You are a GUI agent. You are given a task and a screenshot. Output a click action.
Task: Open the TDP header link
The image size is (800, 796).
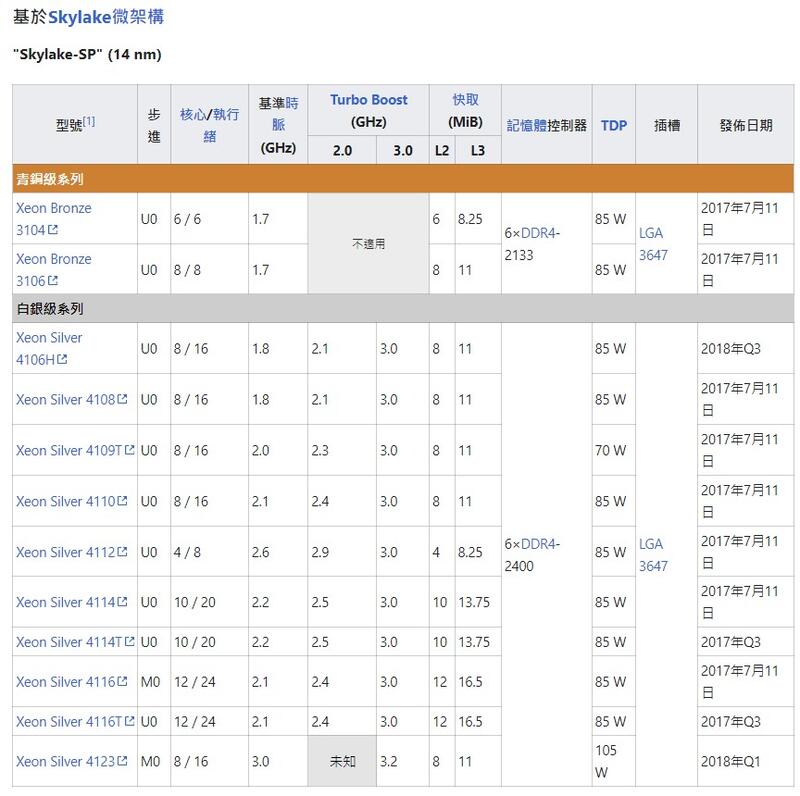point(613,126)
